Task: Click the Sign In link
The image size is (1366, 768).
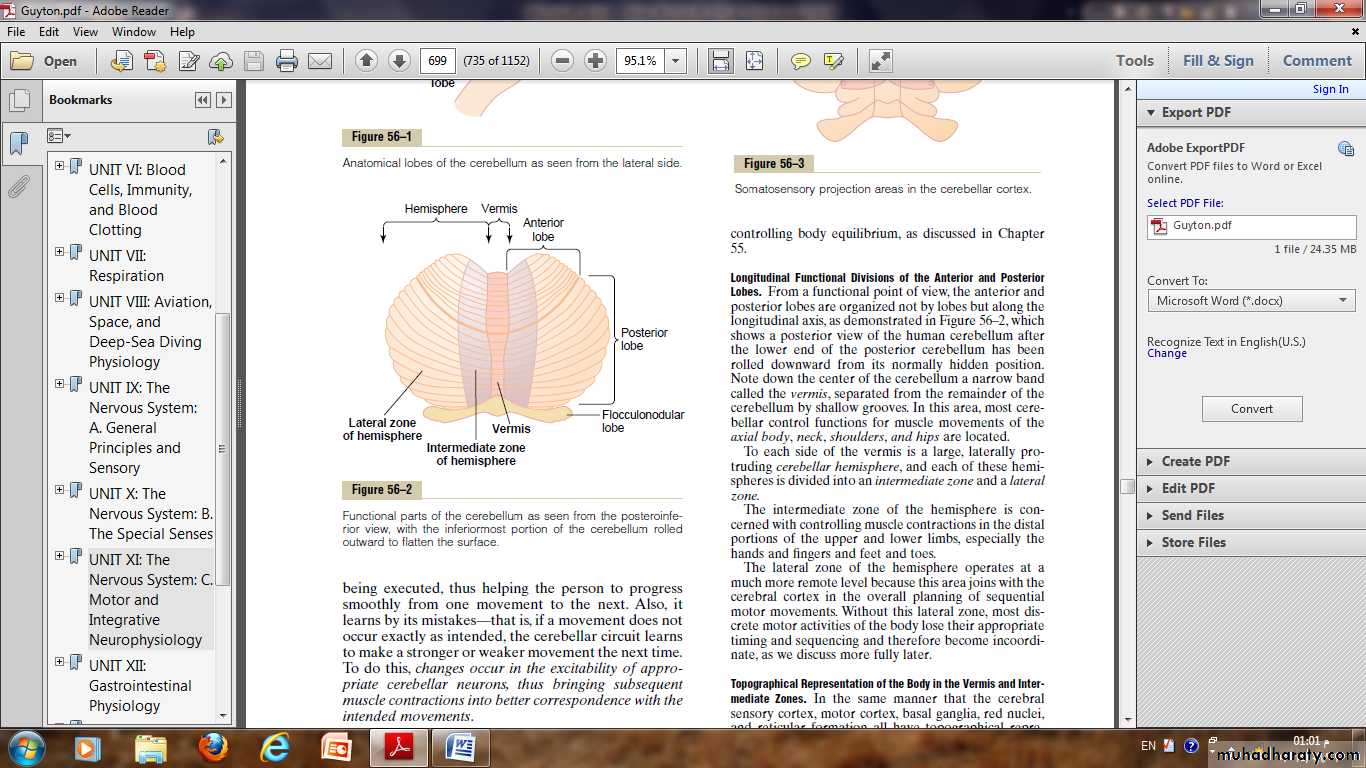Action: tap(1330, 89)
